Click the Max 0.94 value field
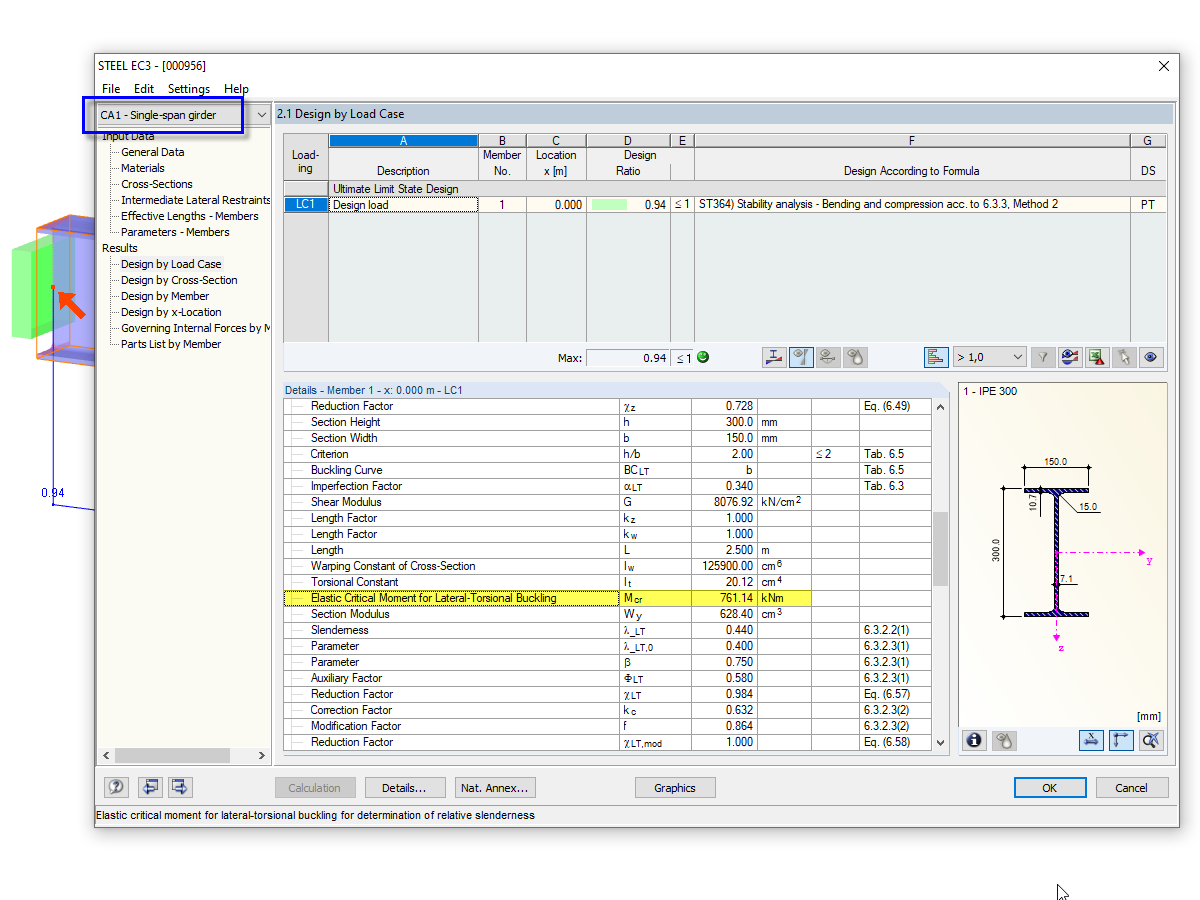 coord(628,358)
